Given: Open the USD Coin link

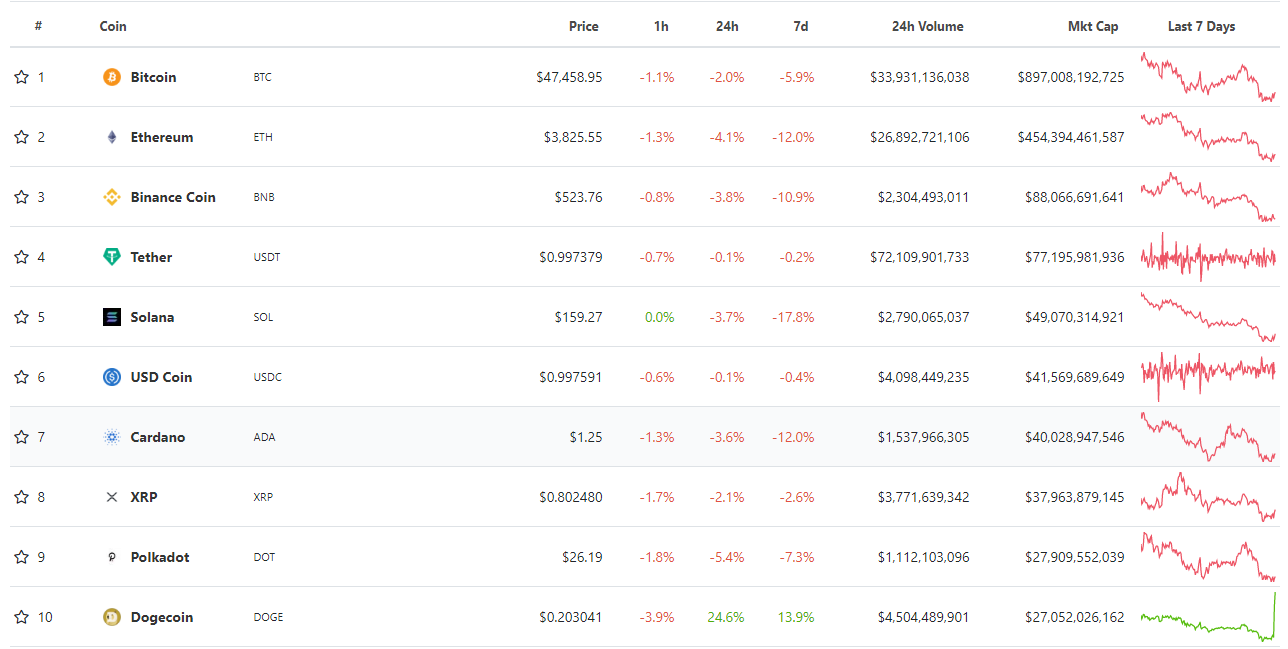Looking at the screenshot, I should [161, 377].
